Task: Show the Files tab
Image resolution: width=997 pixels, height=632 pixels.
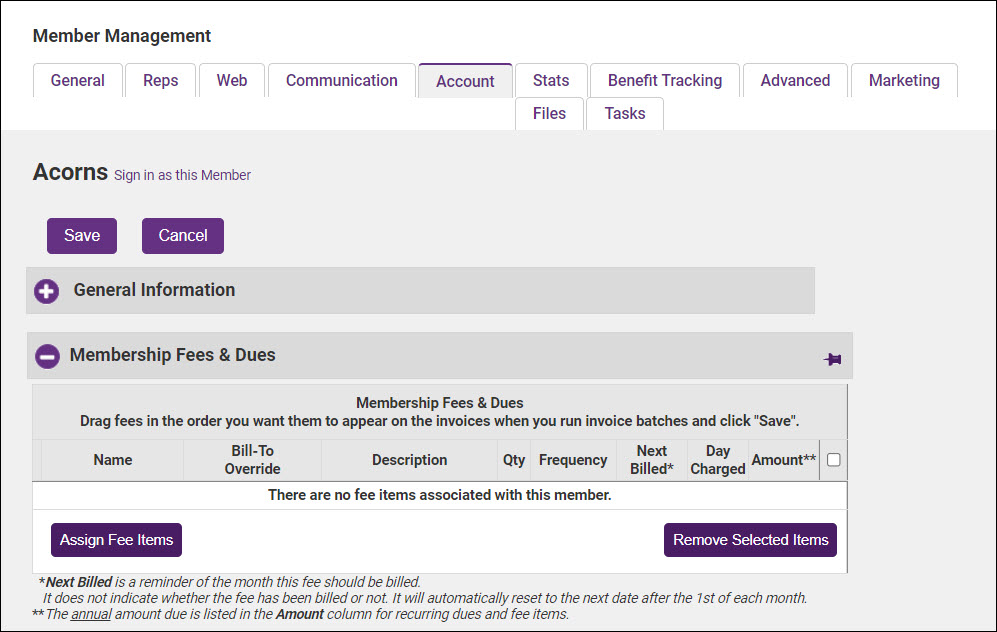Action: click(549, 114)
